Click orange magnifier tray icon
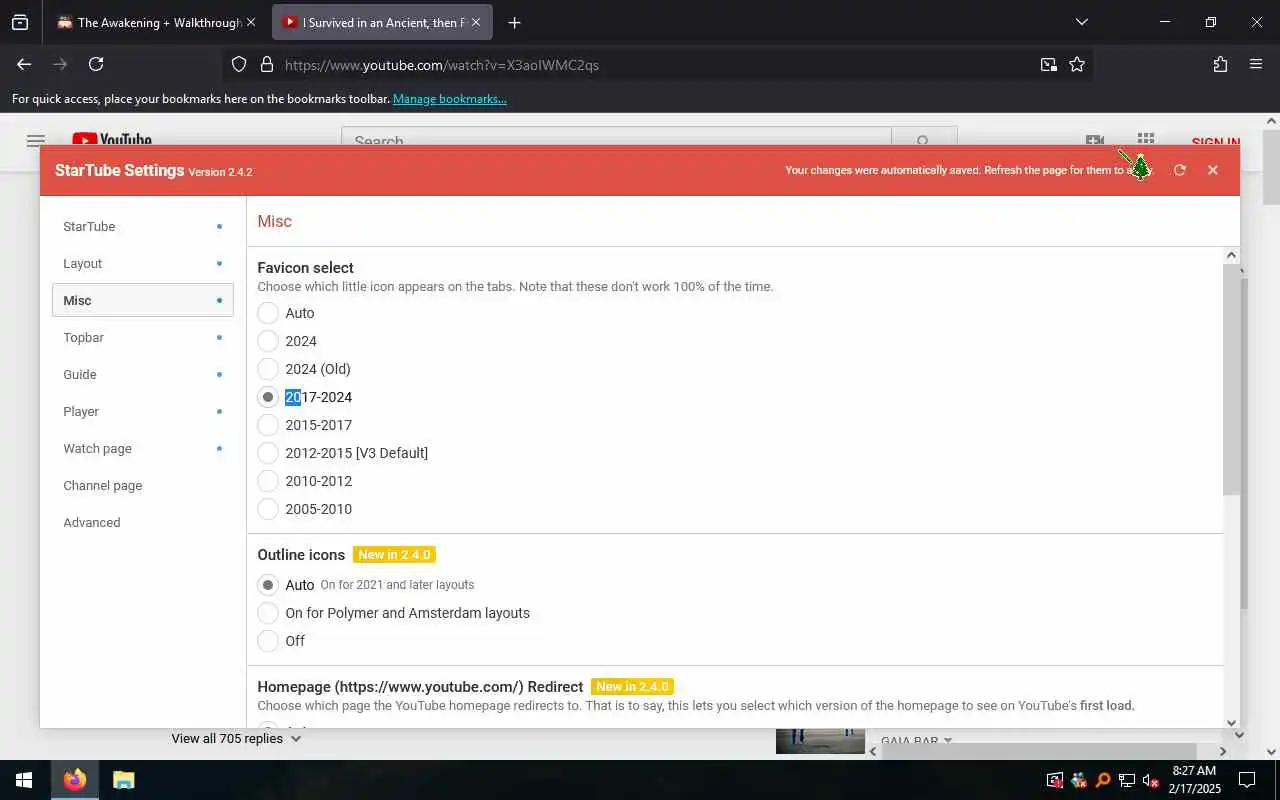The height and width of the screenshot is (800, 1280). pyautogui.click(x=1103, y=780)
